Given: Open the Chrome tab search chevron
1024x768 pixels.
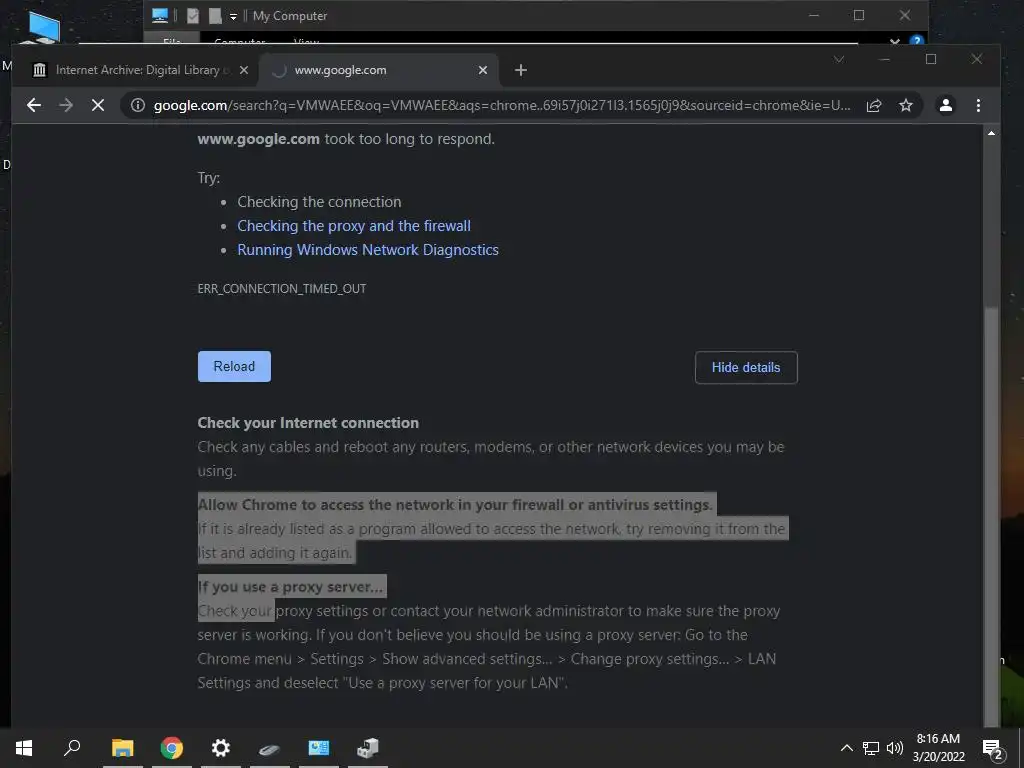Looking at the screenshot, I should point(839,59).
